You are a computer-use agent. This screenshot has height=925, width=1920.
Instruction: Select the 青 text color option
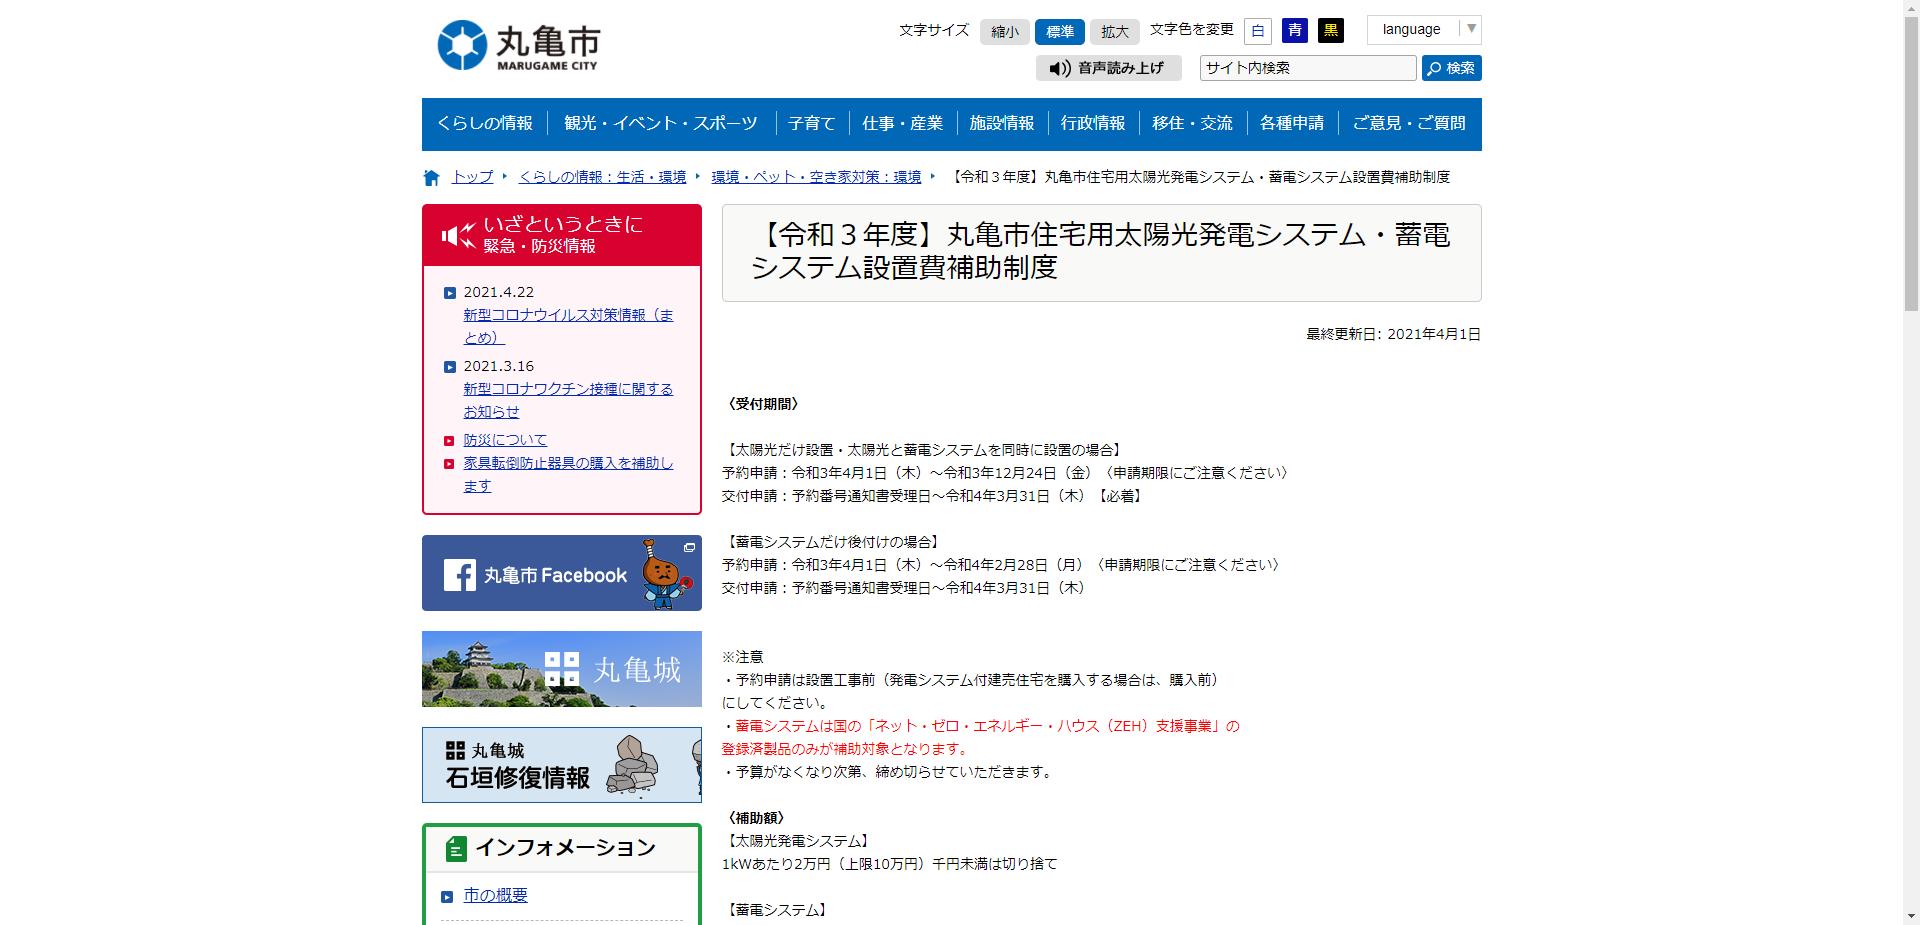[1295, 31]
